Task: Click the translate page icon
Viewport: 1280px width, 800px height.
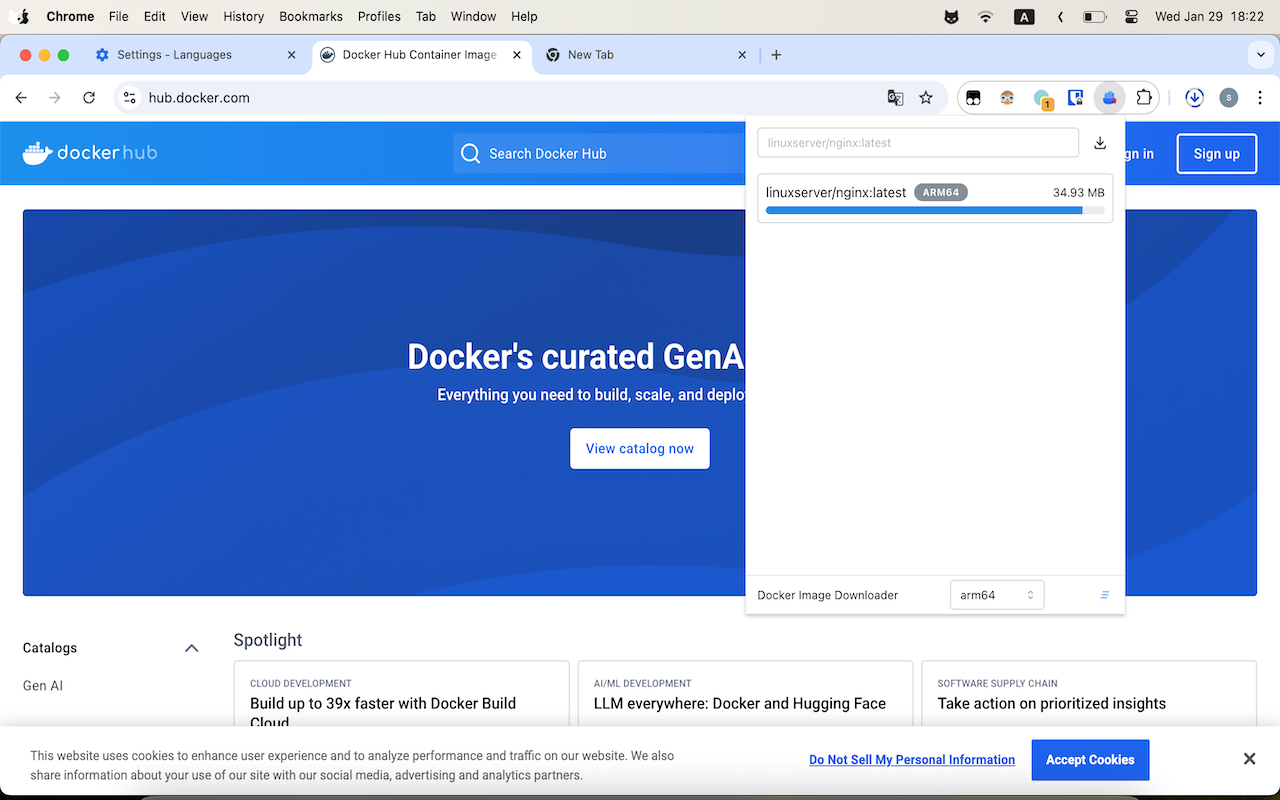Action: [x=895, y=98]
